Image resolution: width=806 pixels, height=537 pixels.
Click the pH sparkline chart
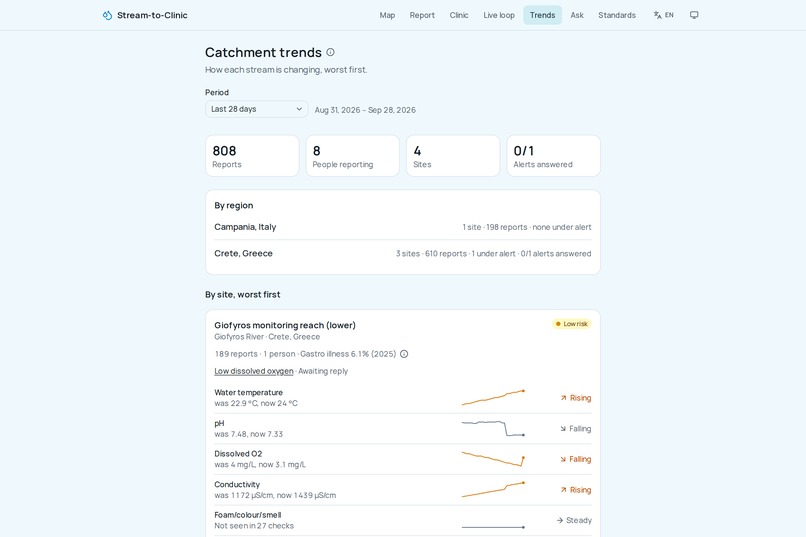[x=493, y=429]
